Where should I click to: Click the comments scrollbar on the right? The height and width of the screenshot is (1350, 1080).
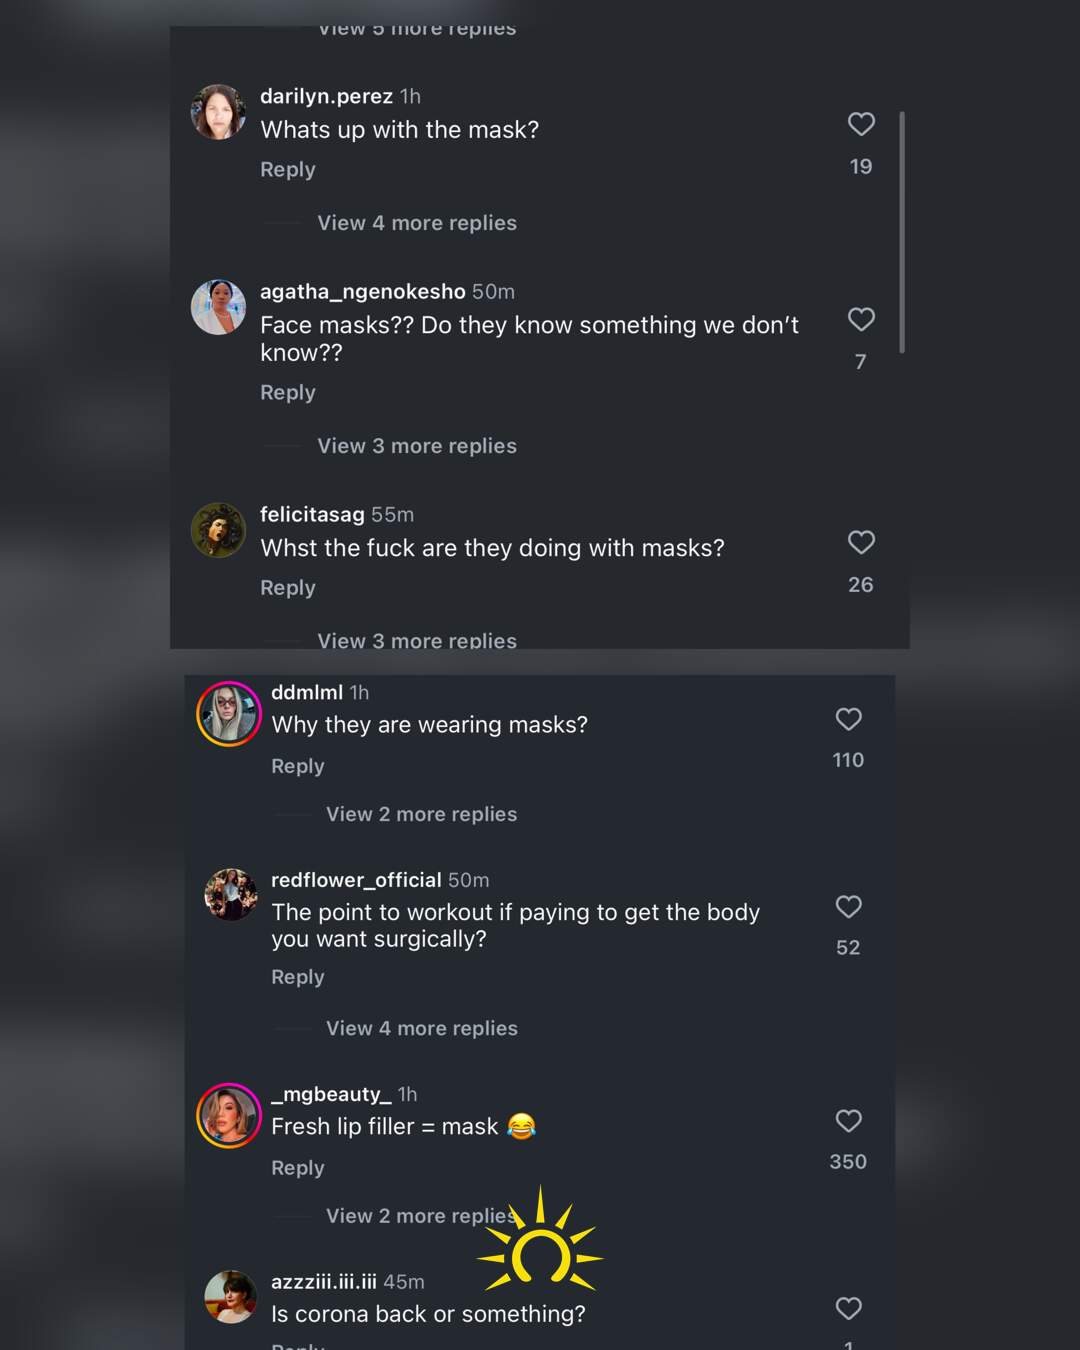coord(902,232)
